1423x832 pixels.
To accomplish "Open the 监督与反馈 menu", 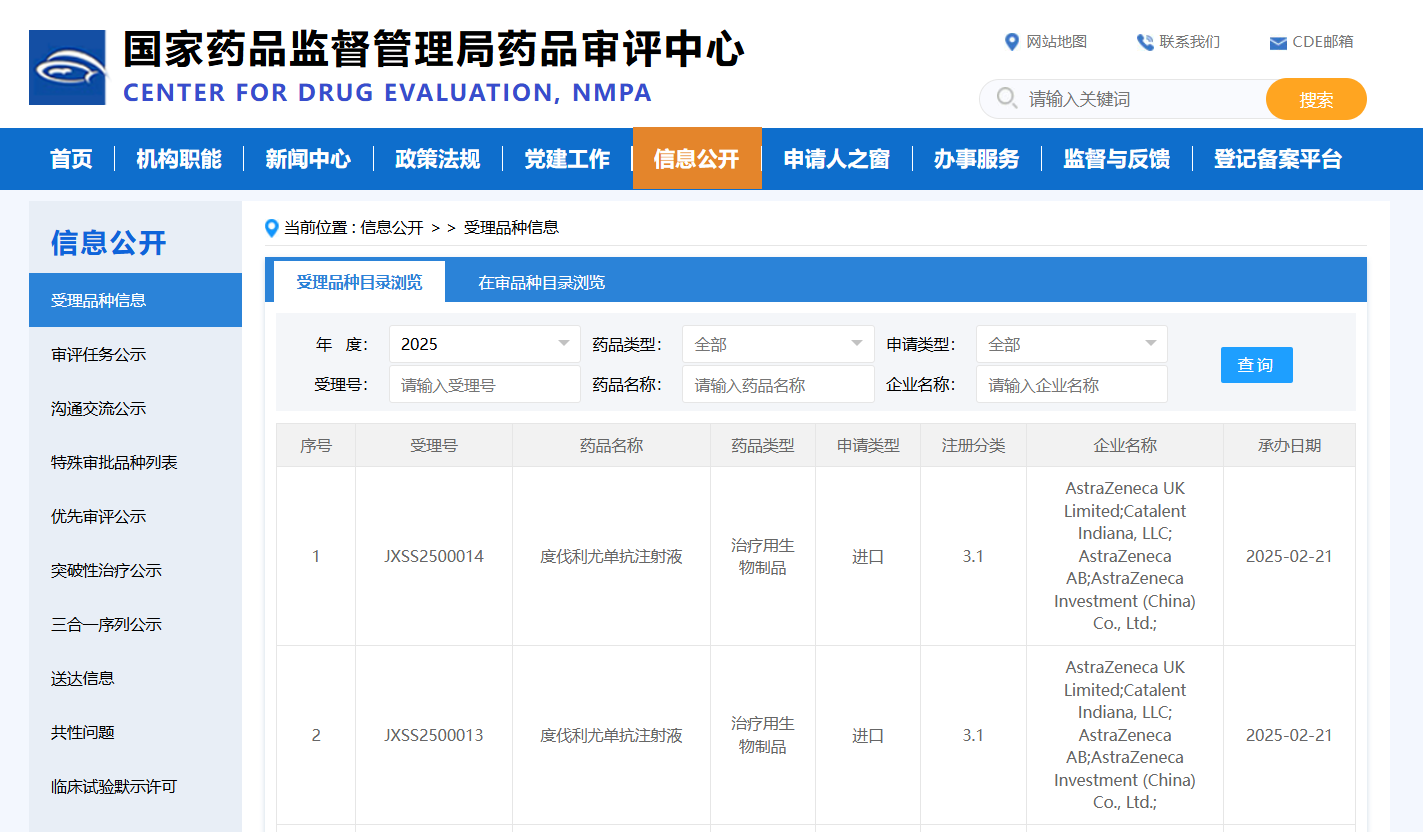I will 1116,159.
